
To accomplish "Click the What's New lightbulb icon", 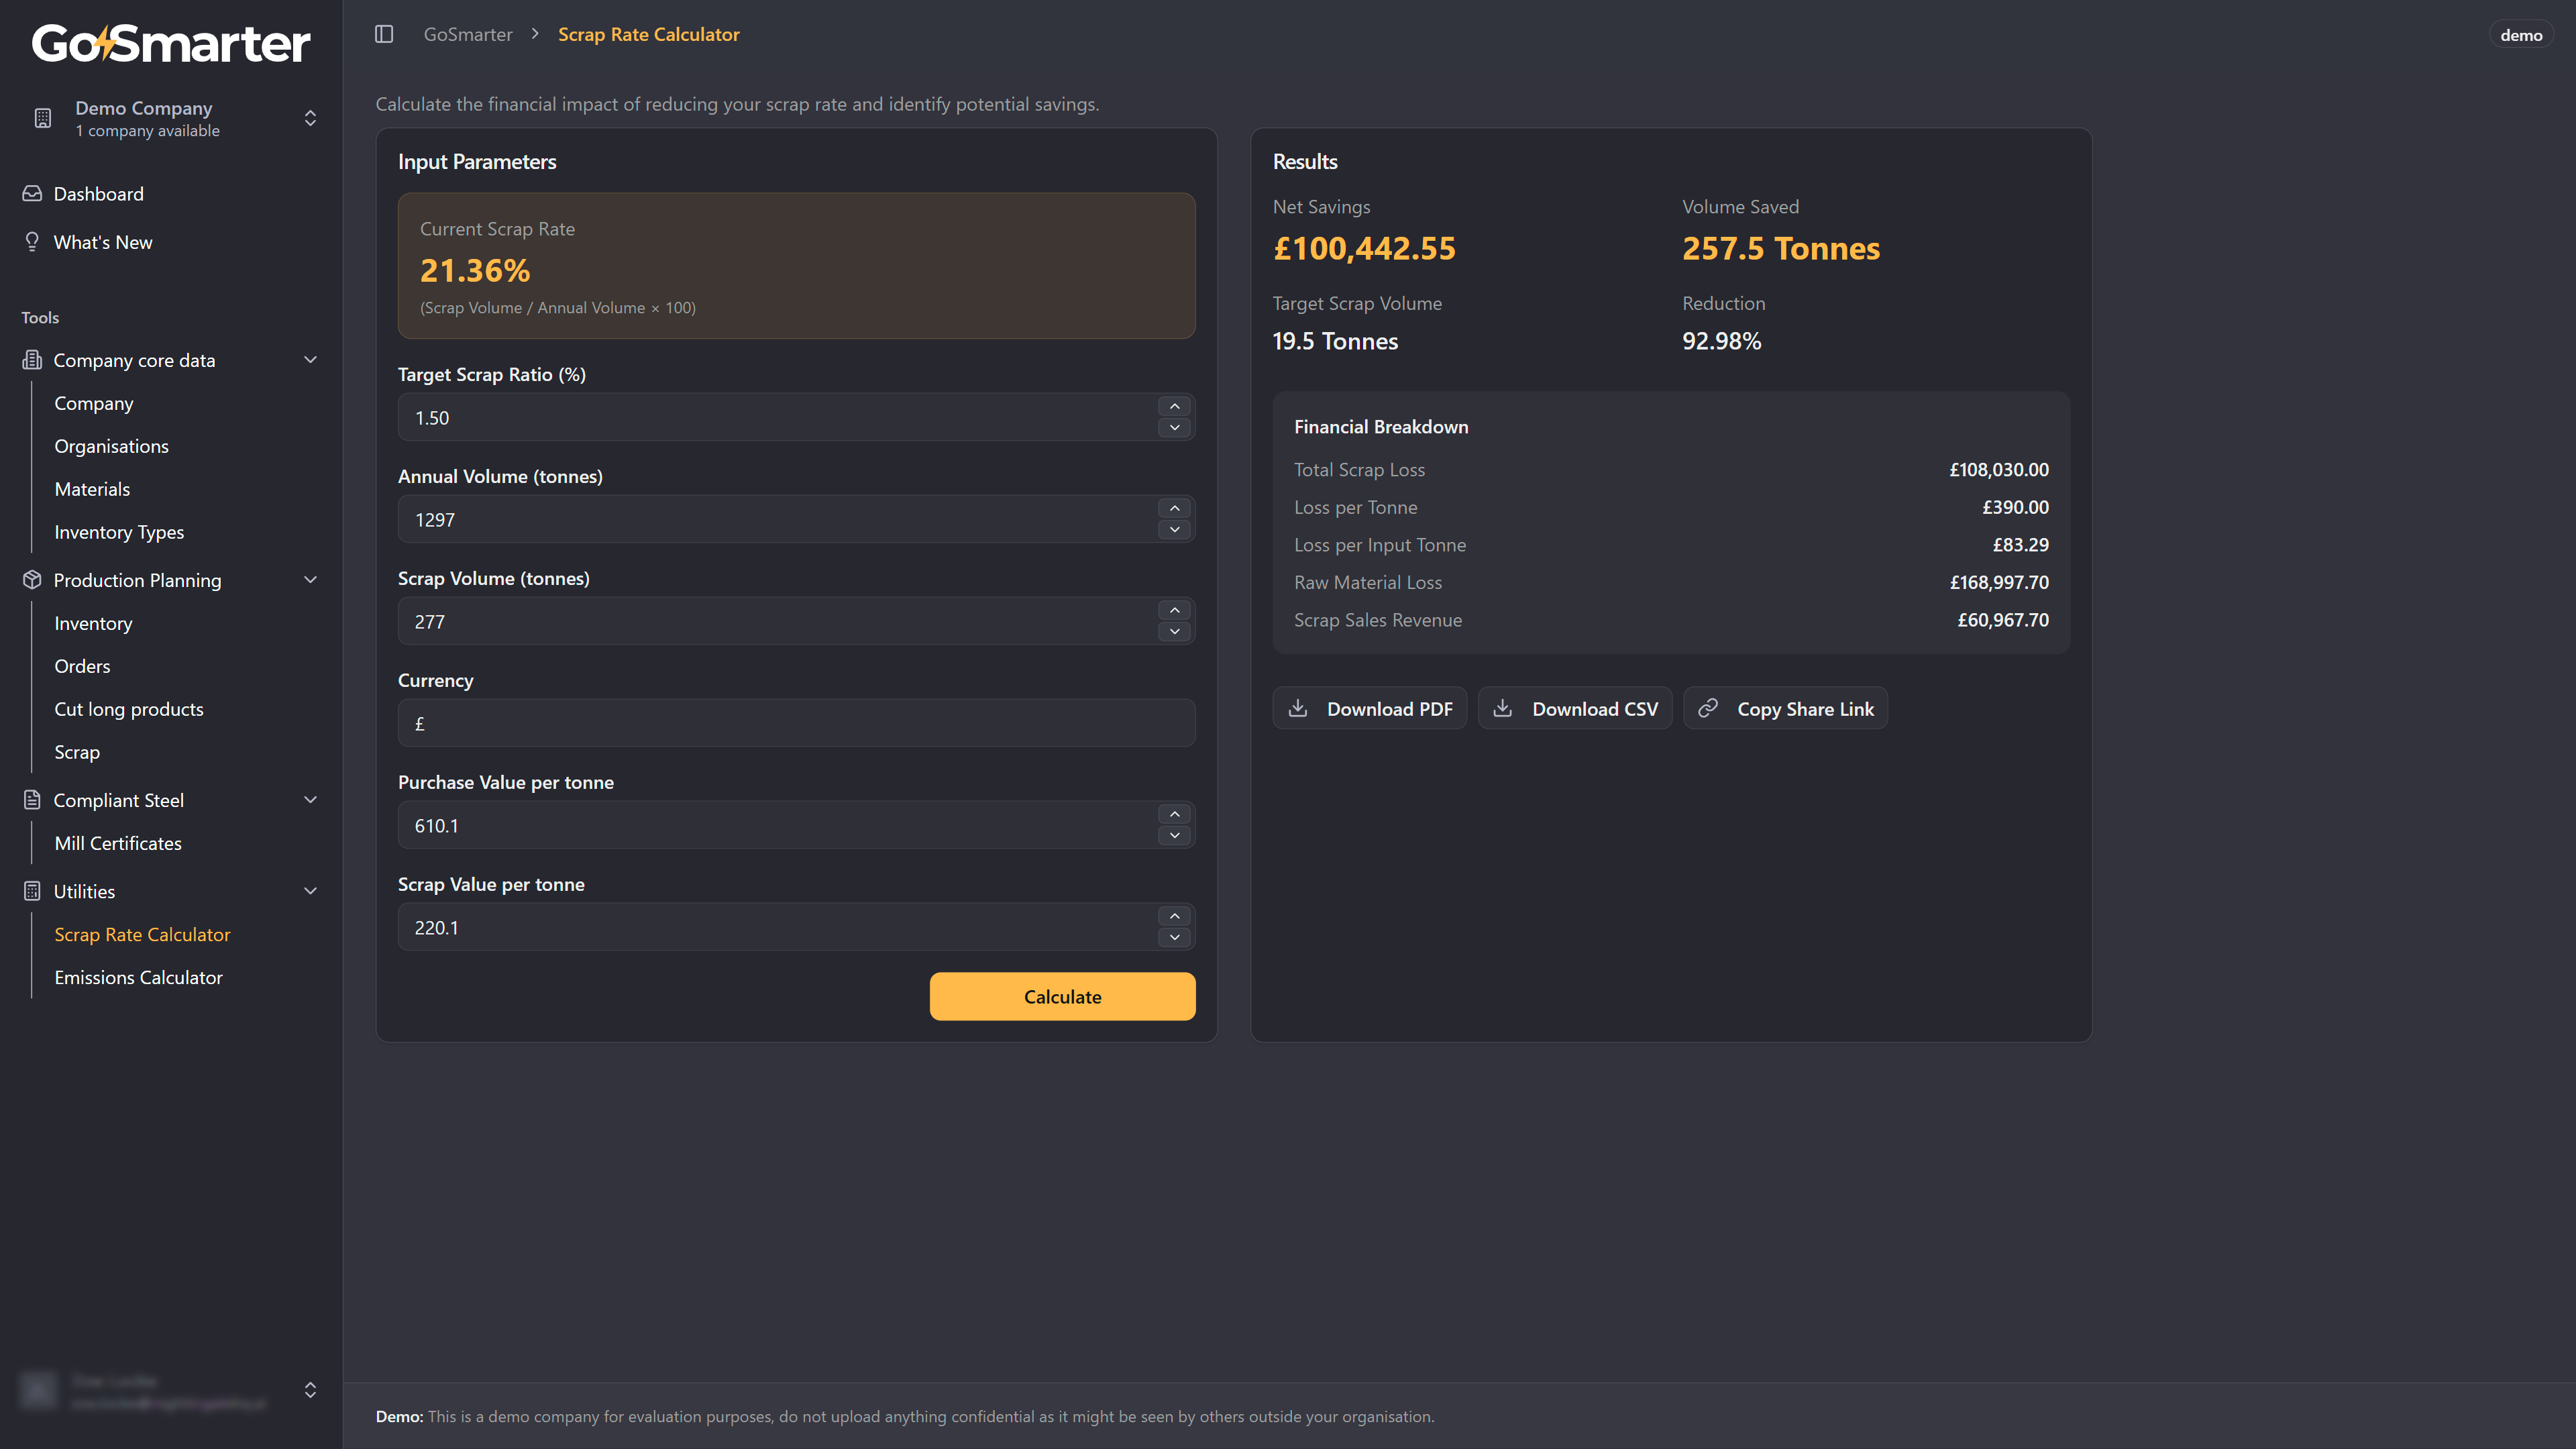I will [x=32, y=242].
